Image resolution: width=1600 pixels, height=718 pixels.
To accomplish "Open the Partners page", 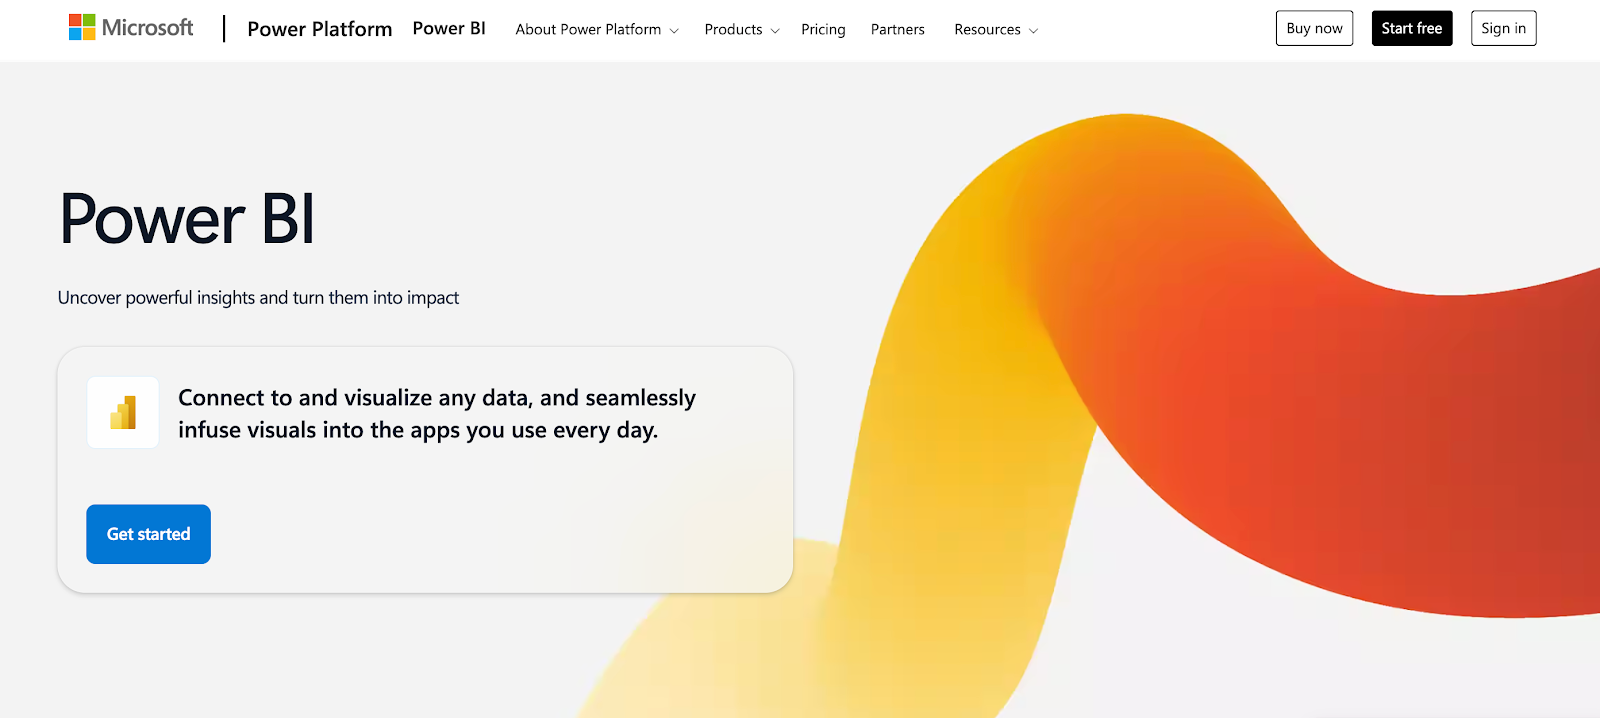I will [898, 30].
